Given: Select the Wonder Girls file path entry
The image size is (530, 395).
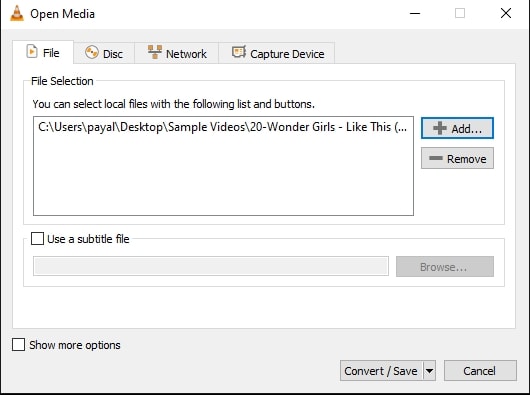Looking at the screenshot, I should click(223, 127).
